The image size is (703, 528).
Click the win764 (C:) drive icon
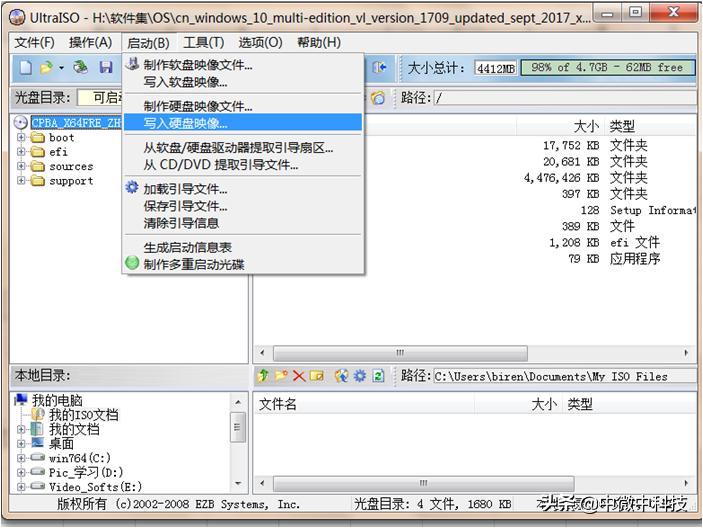38,458
